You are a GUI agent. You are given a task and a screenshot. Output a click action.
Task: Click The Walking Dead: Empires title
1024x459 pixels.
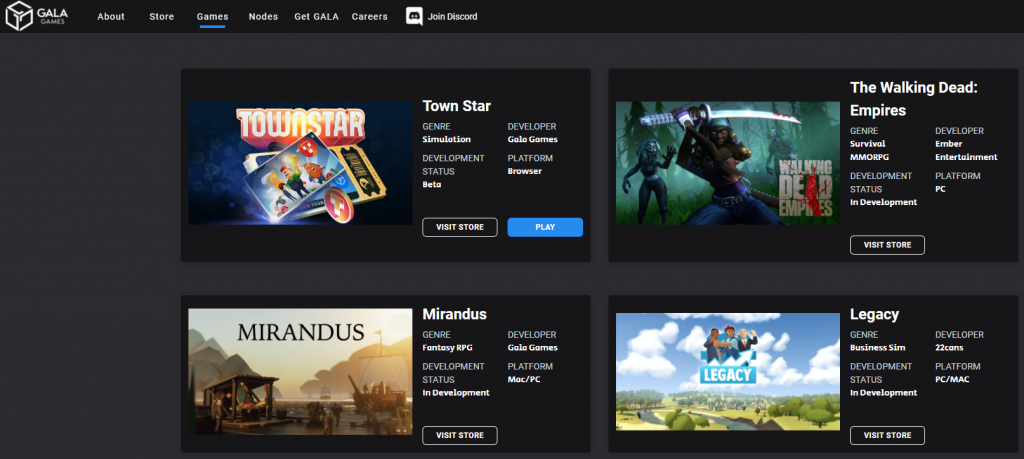point(914,99)
